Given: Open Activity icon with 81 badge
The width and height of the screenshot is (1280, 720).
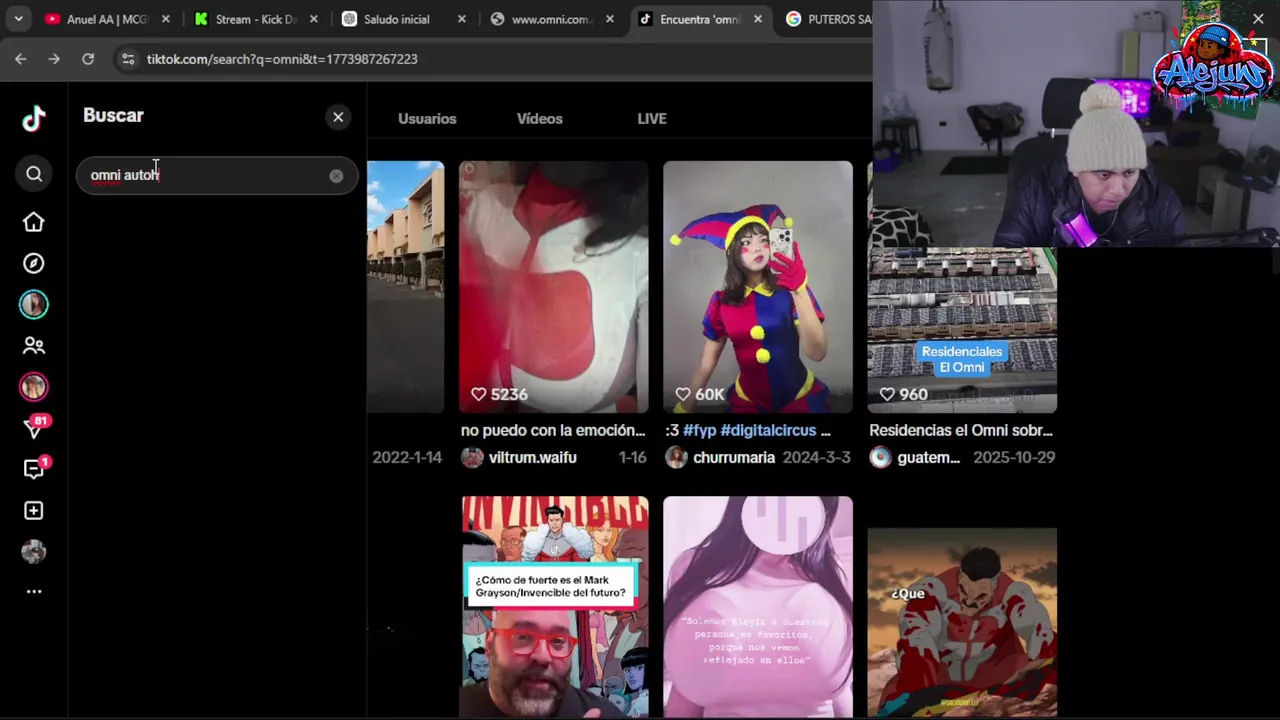Looking at the screenshot, I should (34, 427).
